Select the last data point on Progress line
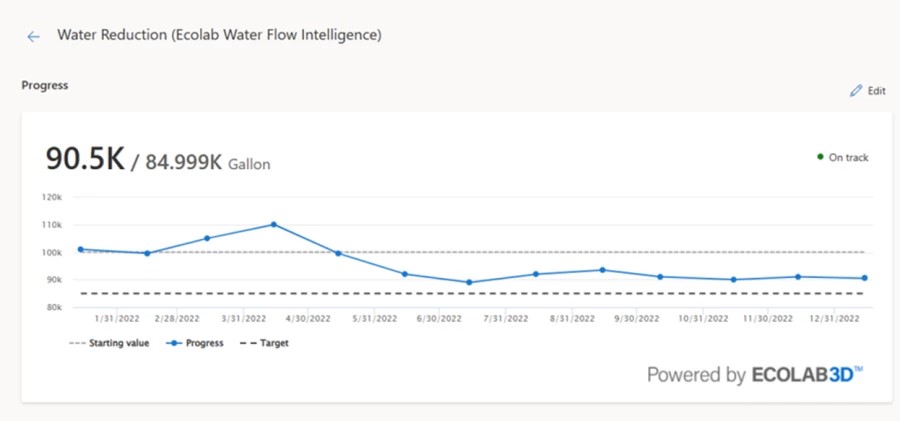The width and height of the screenshot is (900, 421). tap(864, 278)
